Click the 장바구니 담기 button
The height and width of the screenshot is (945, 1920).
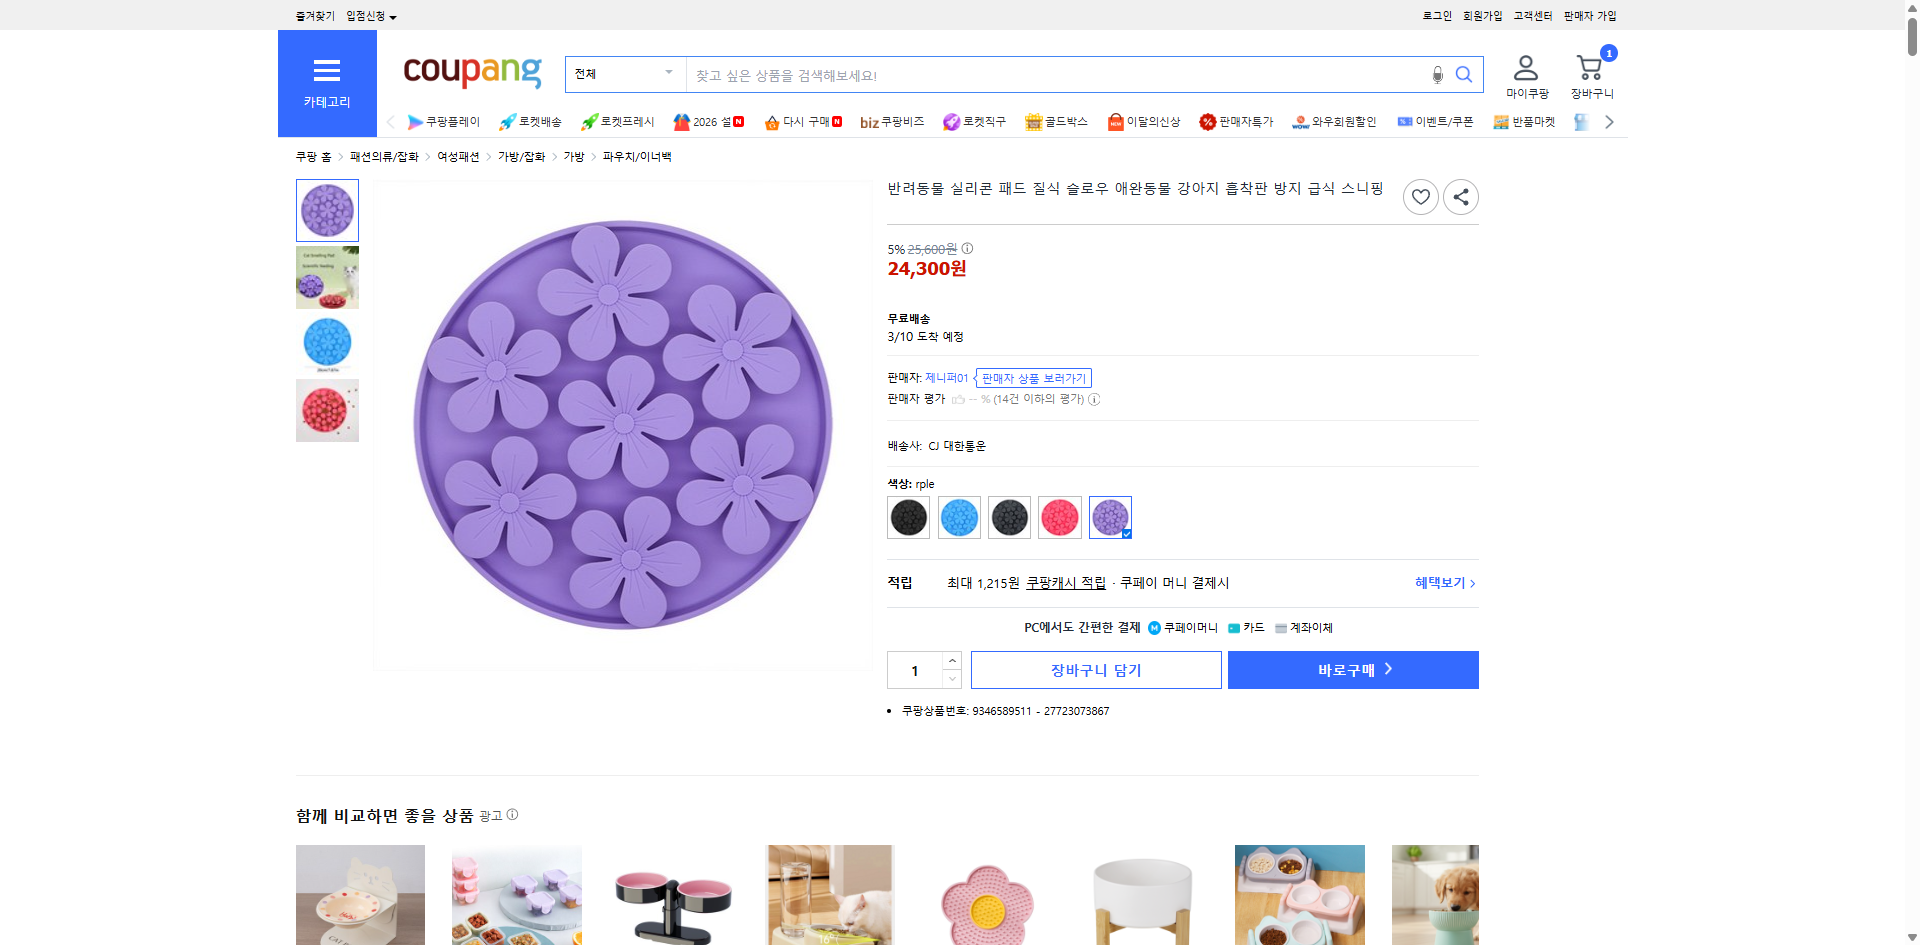(x=1096, y=670)
